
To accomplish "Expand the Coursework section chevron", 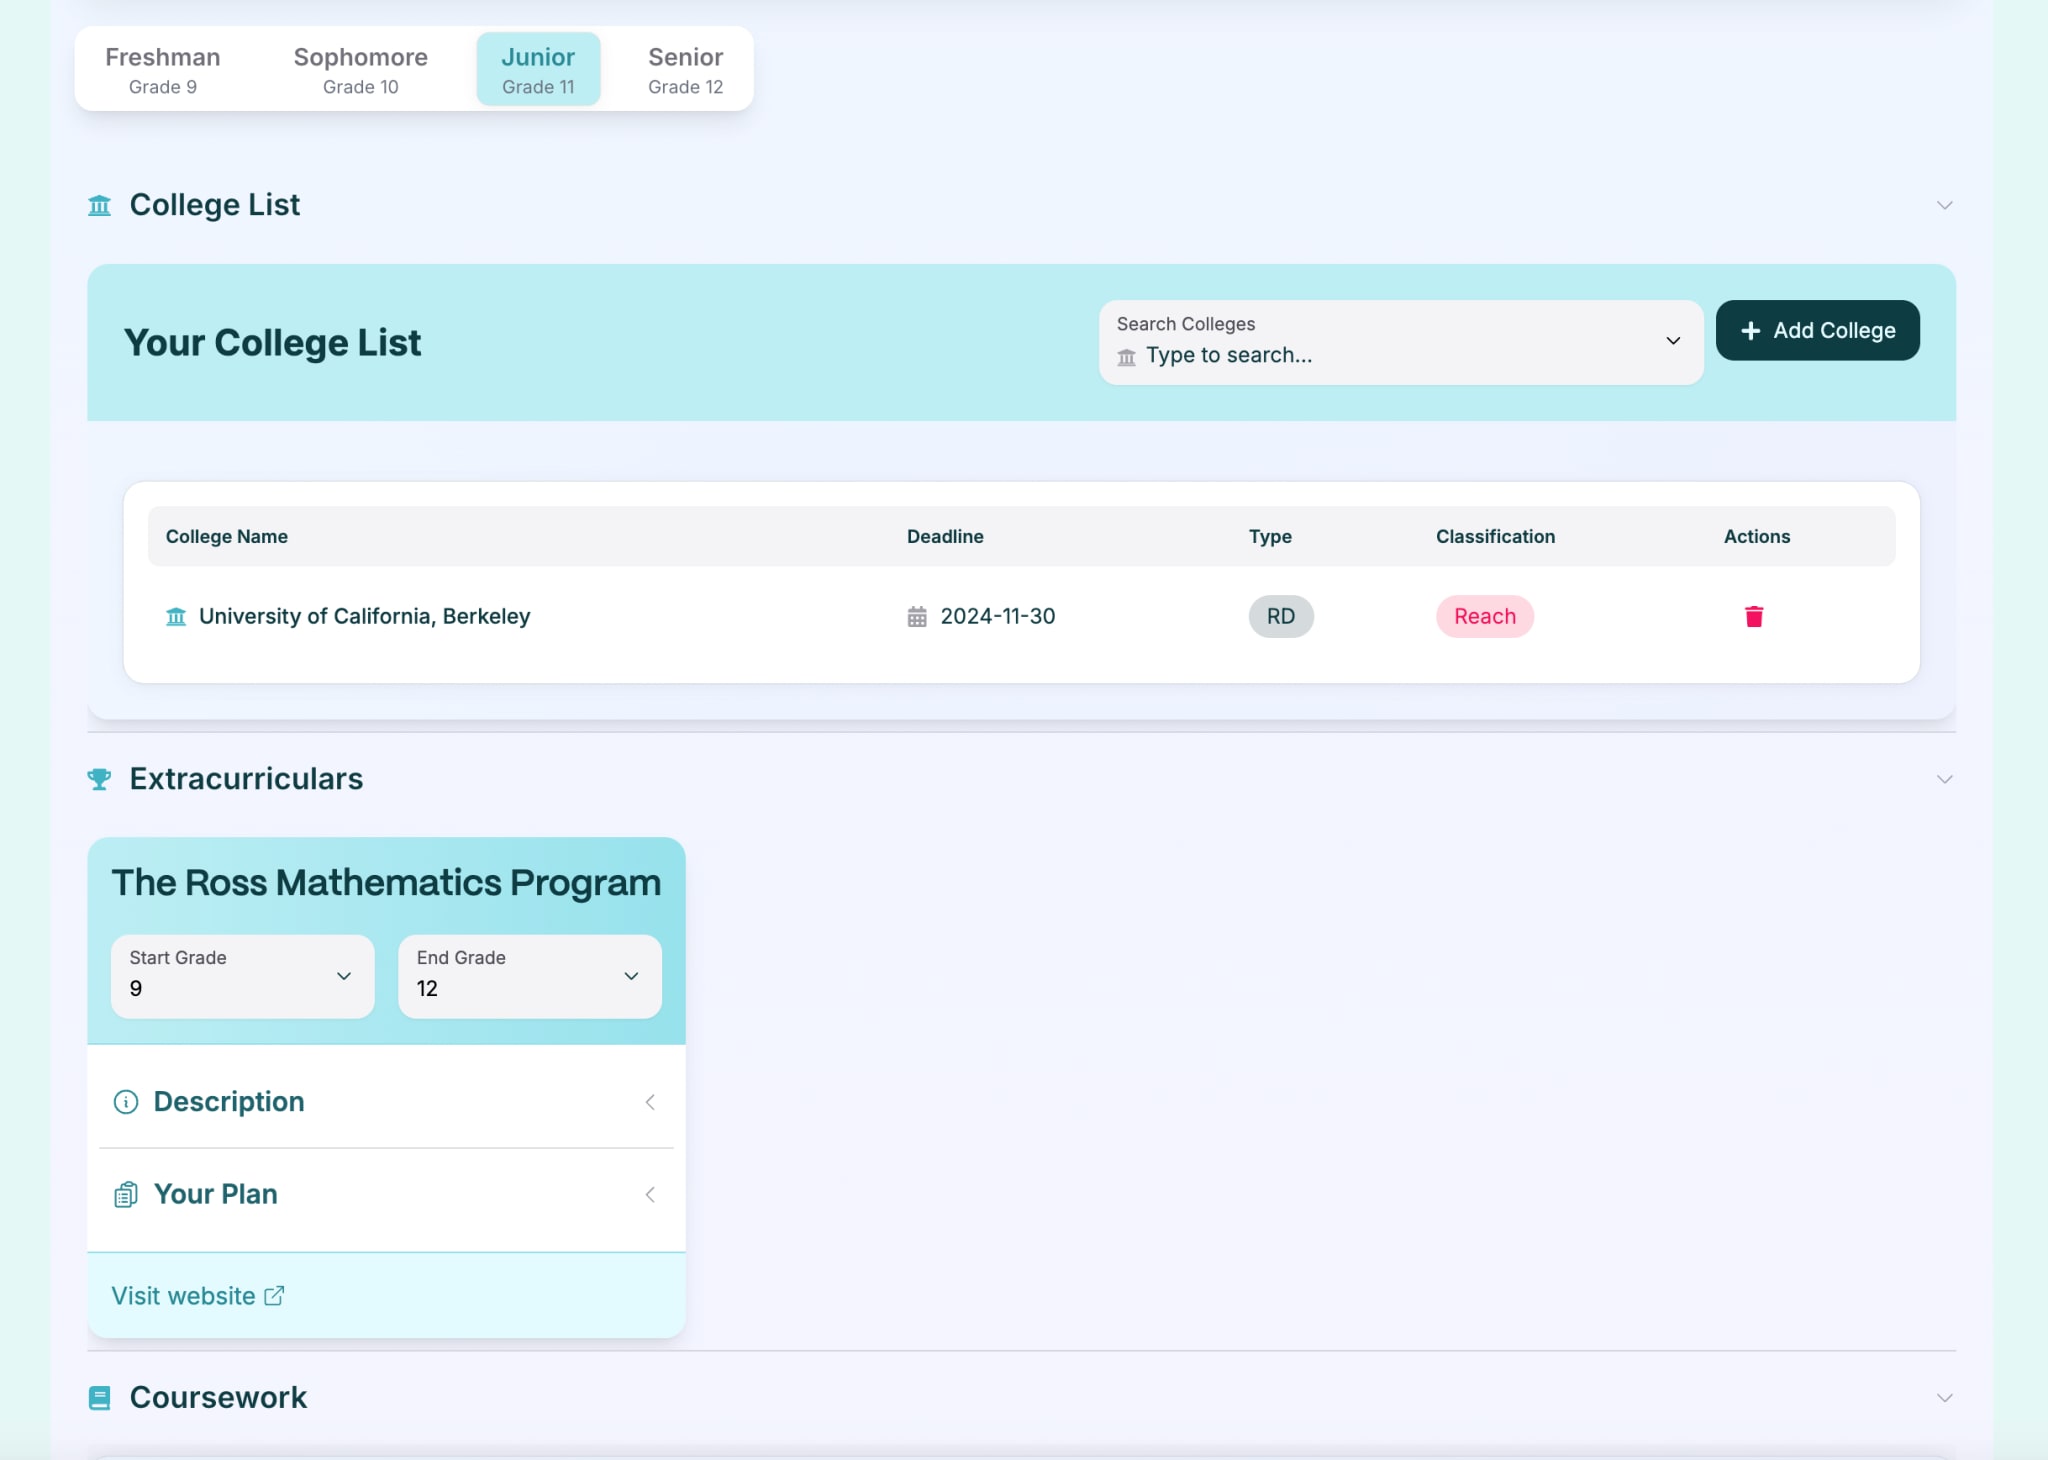I will [x=1944, y=1397].
